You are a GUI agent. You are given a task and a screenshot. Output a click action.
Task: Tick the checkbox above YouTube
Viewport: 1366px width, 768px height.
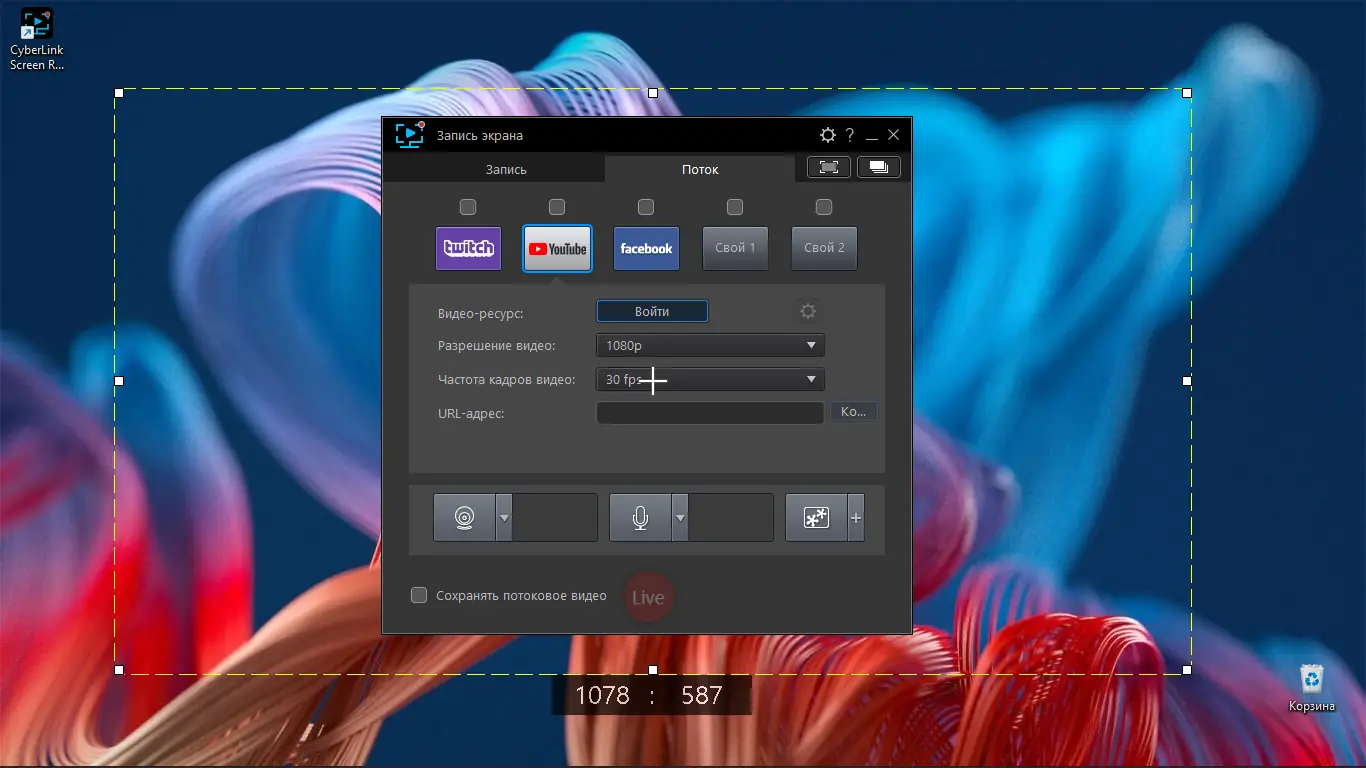(x=557, y=207)
